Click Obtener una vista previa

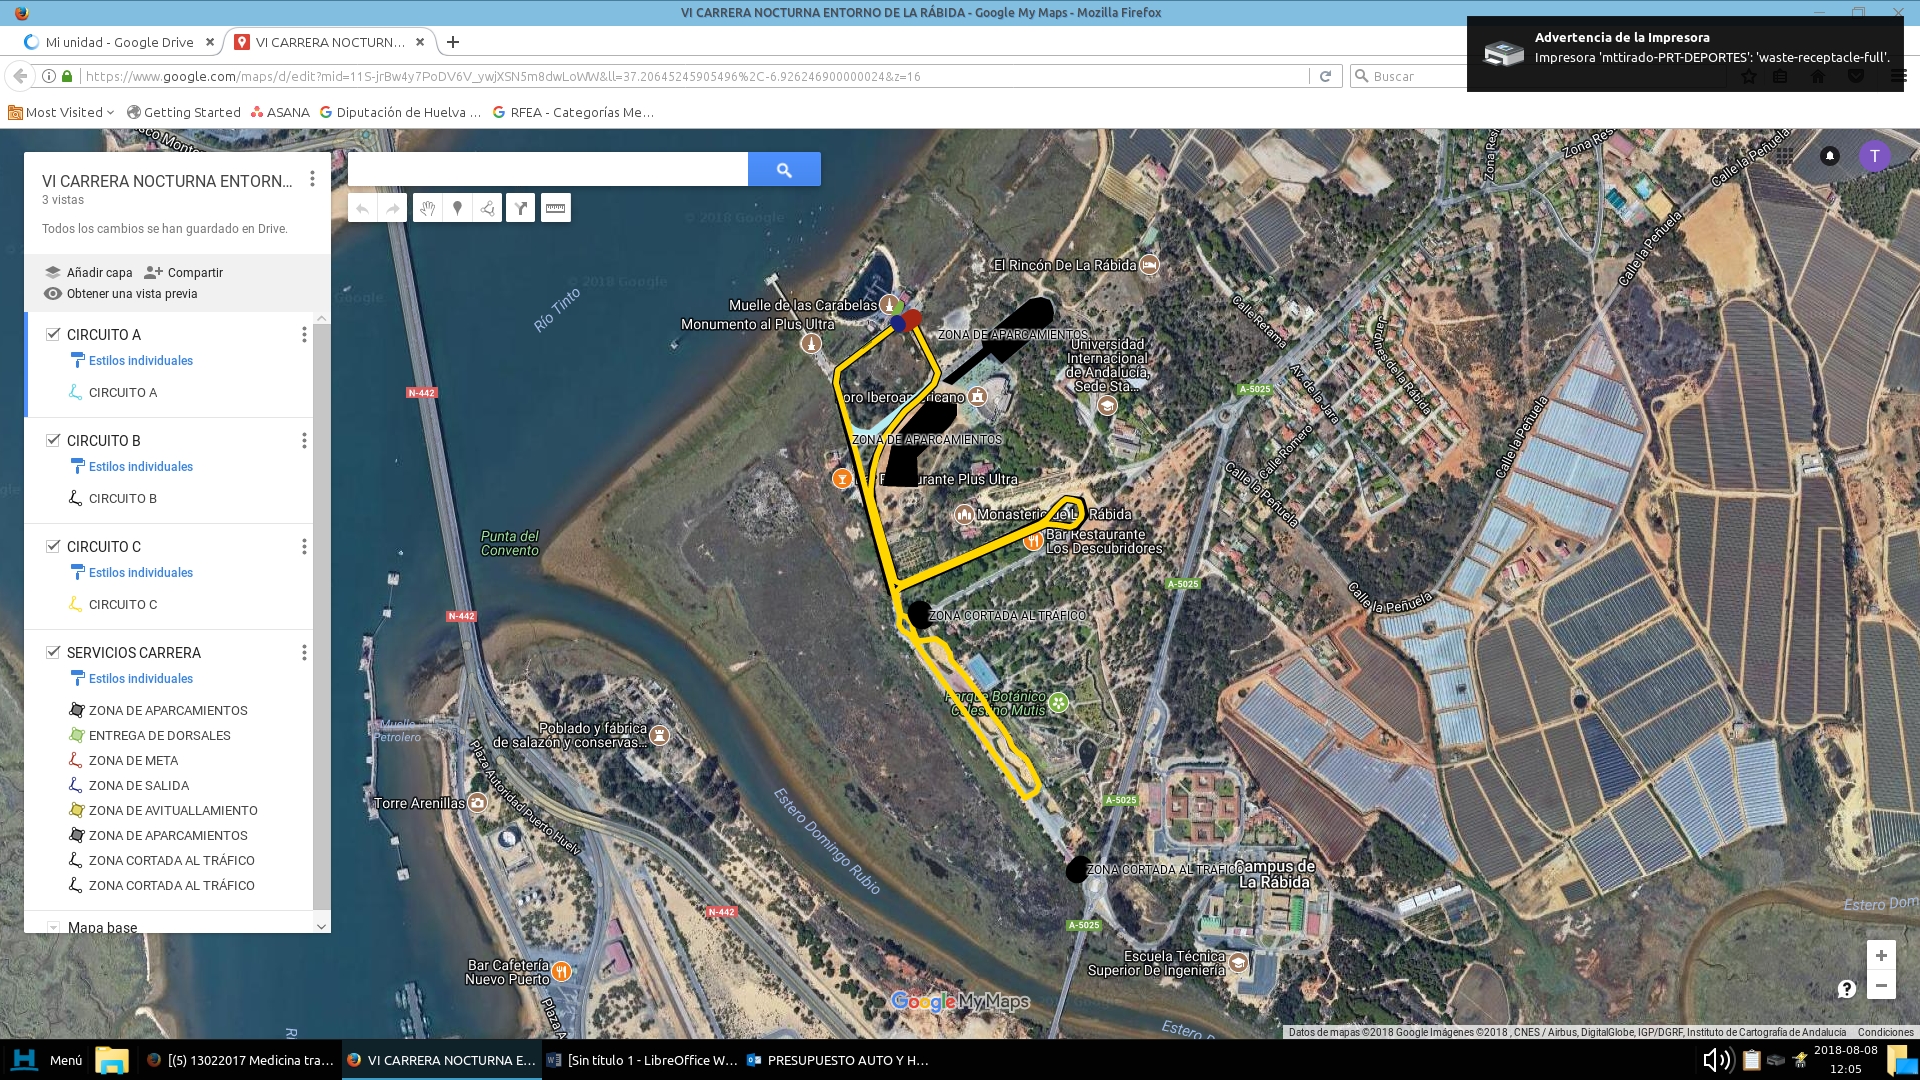point(121,293)
